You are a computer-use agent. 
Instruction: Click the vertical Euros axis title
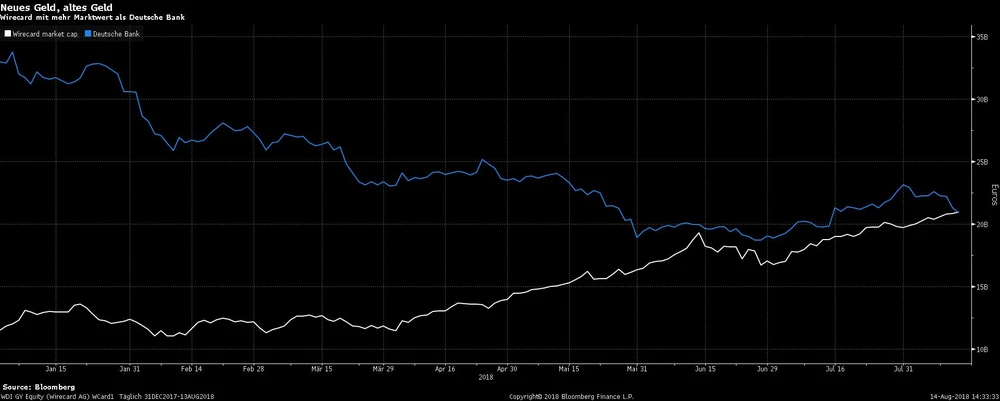point(994,190)
